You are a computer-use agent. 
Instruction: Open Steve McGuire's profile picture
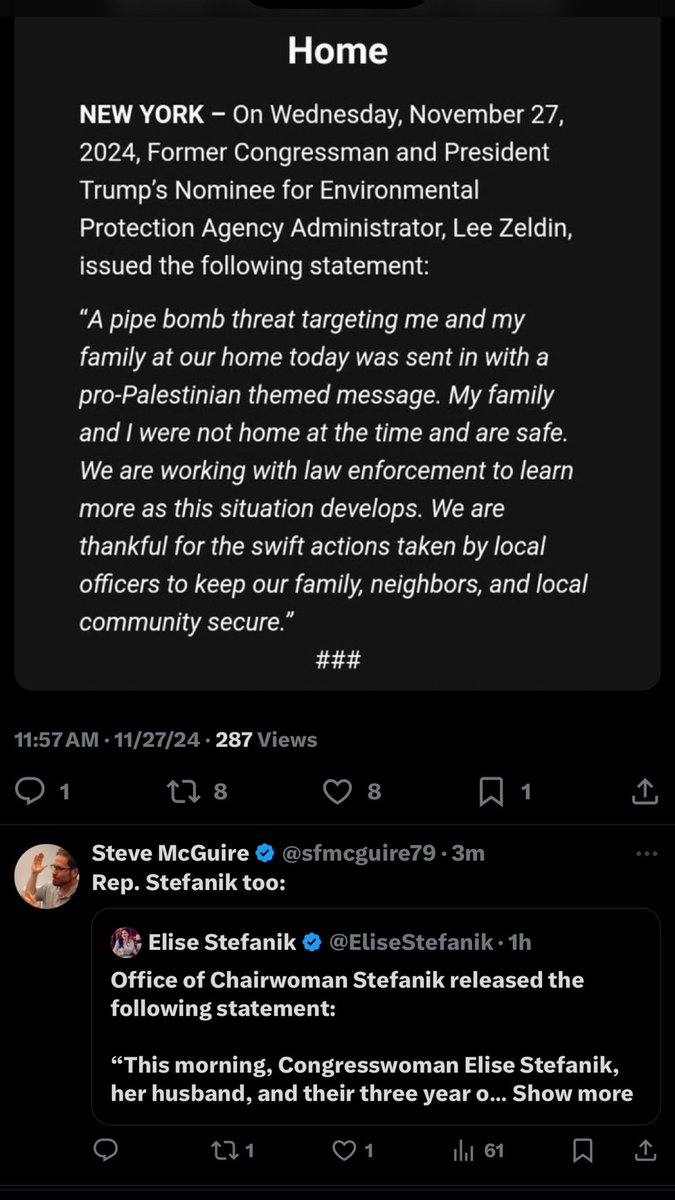coord(46,875)
